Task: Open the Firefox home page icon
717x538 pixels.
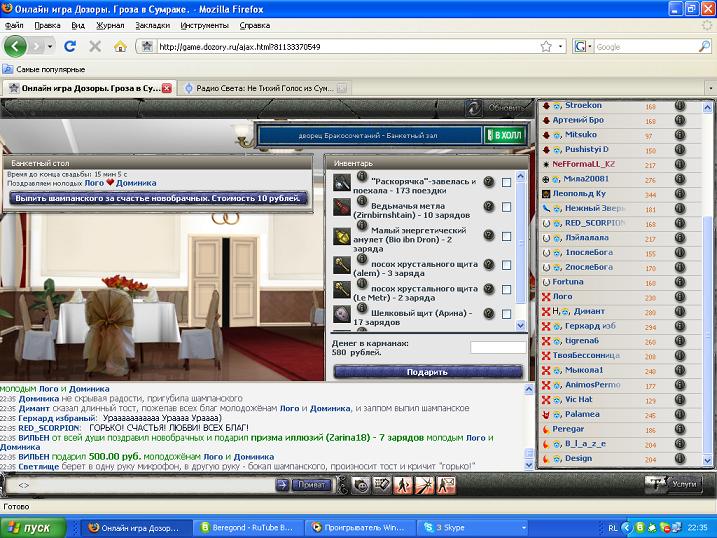Action: 120,46
